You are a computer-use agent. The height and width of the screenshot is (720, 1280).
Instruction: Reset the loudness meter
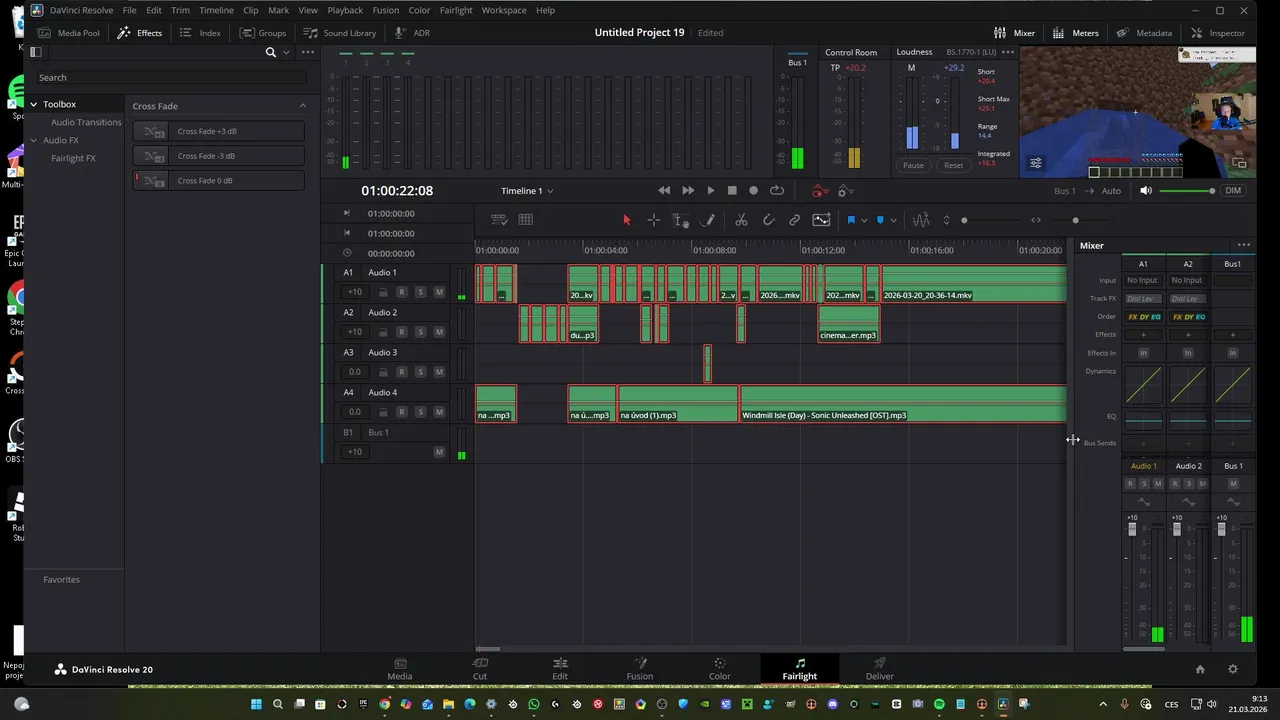[954, 165]
